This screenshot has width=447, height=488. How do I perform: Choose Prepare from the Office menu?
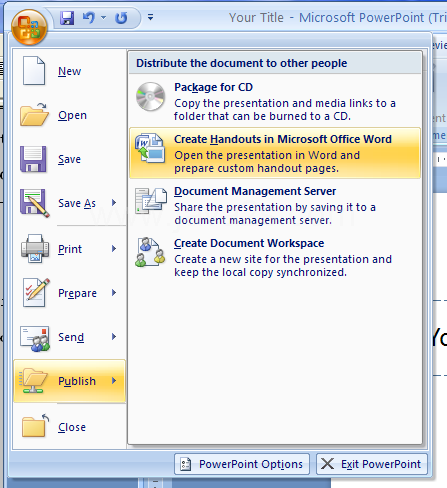pyautogui.click(x=69, y=293)
